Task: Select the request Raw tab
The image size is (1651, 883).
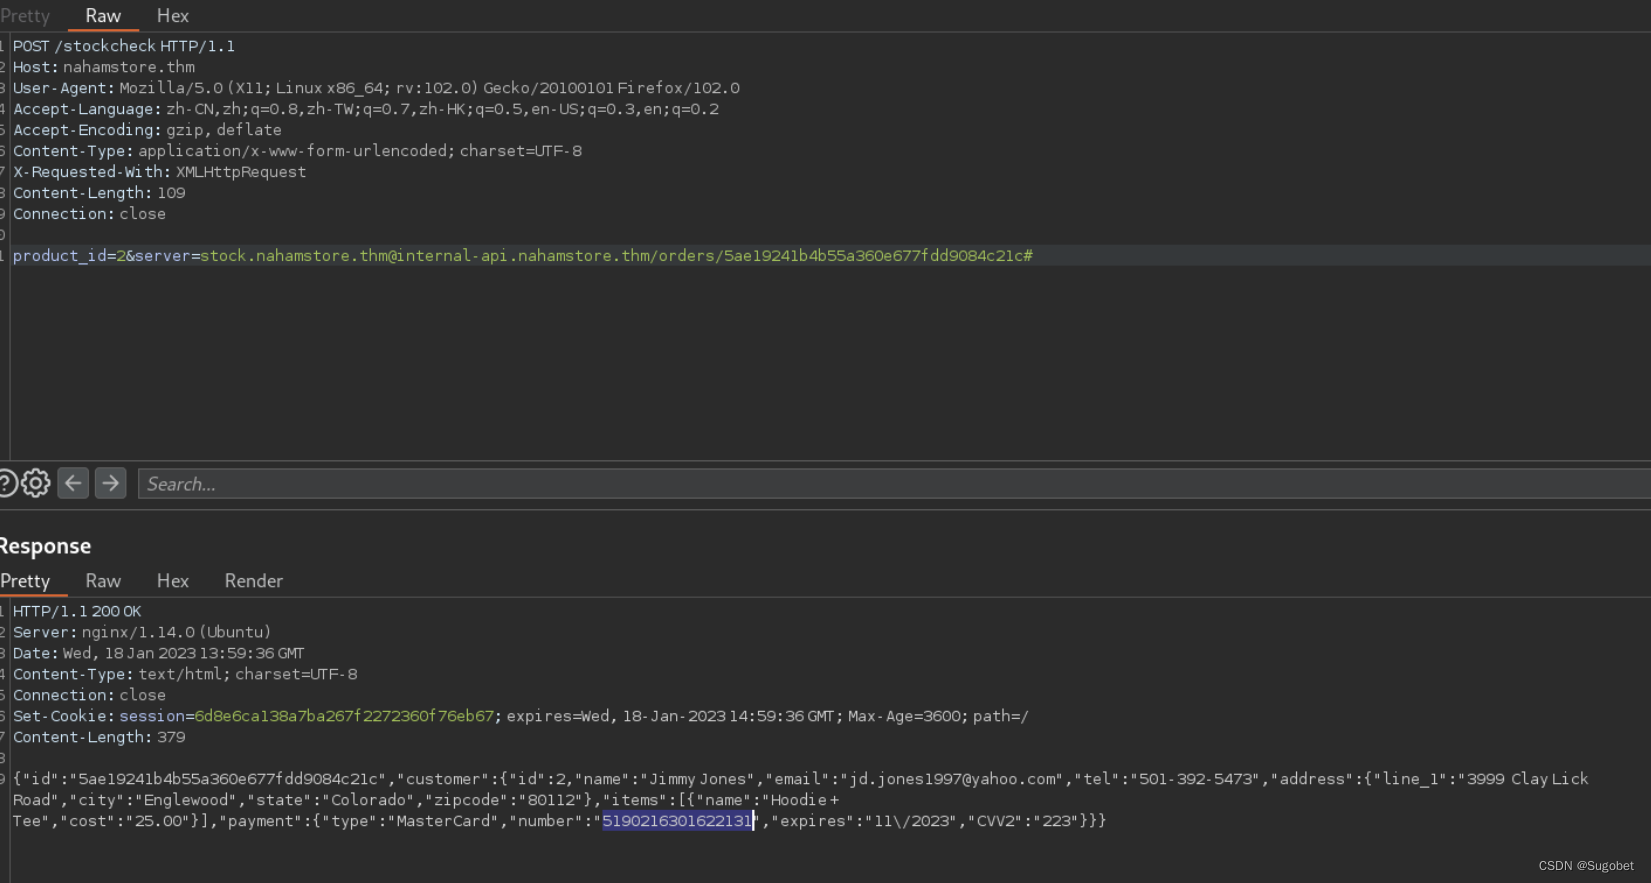Action: point(103,16)
